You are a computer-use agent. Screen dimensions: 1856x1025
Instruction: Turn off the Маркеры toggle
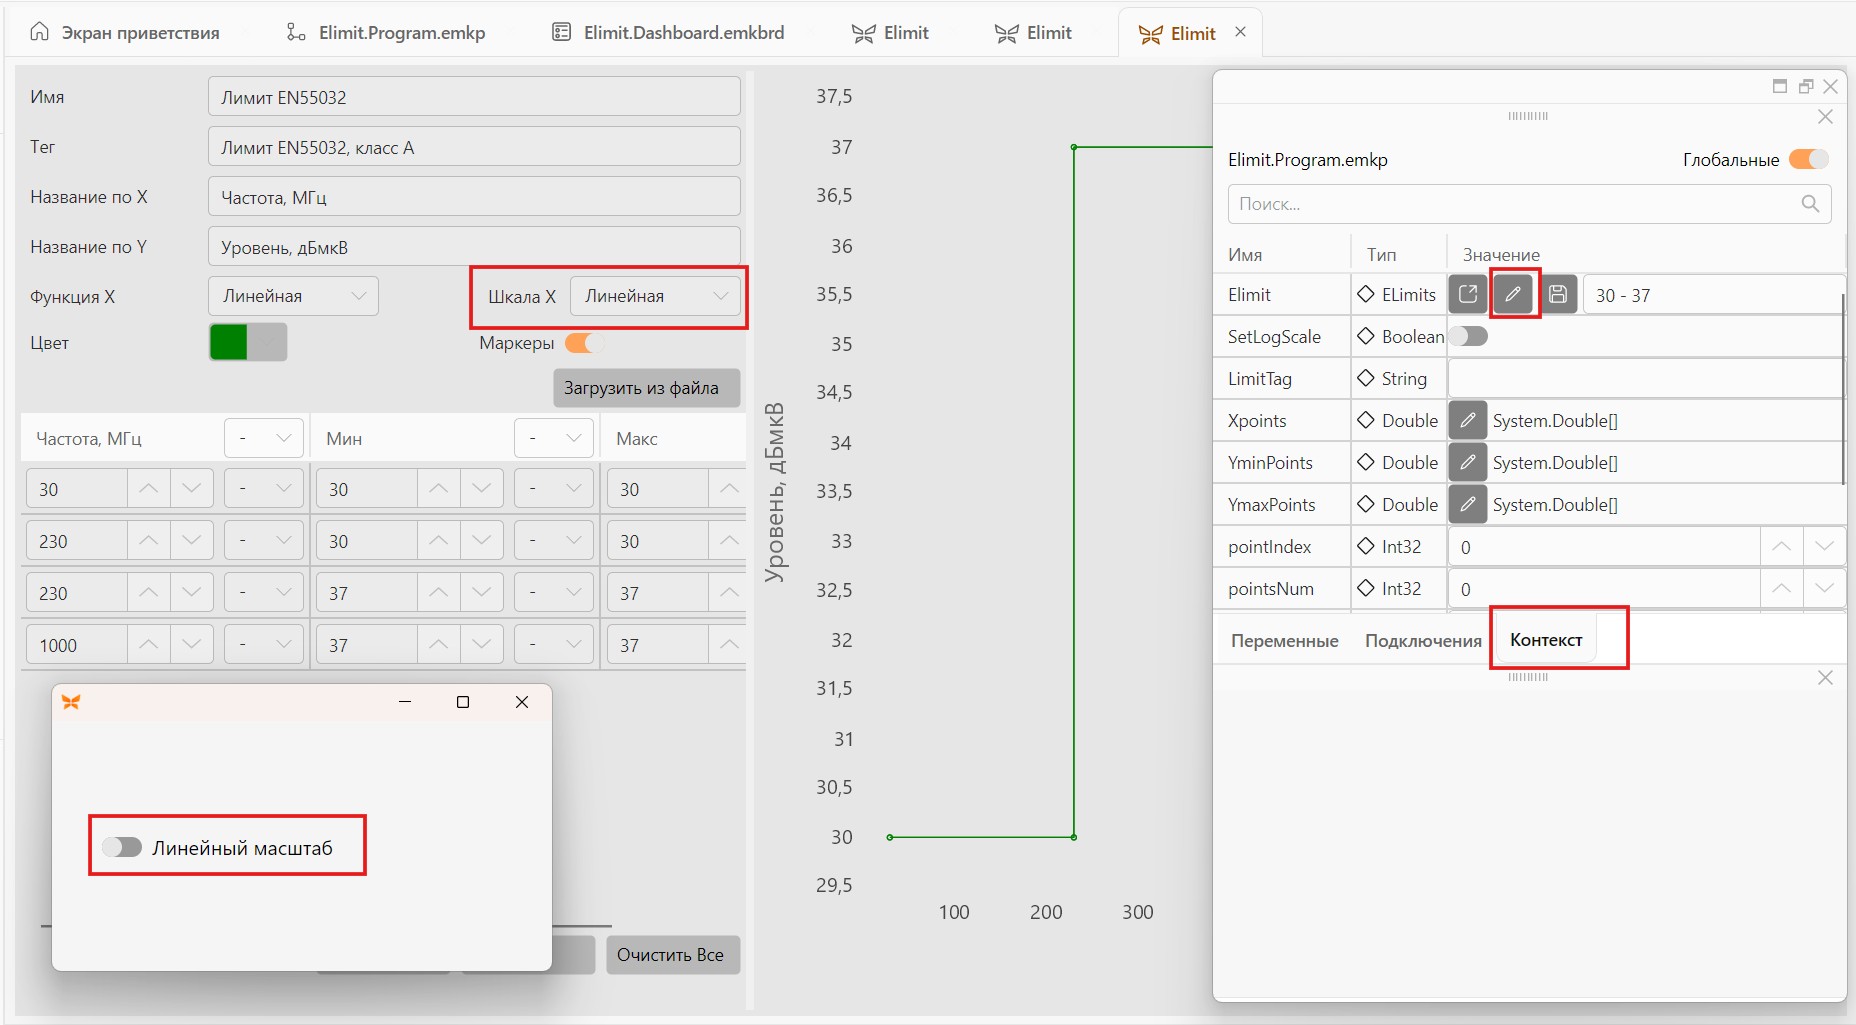(x=585, y=343)
